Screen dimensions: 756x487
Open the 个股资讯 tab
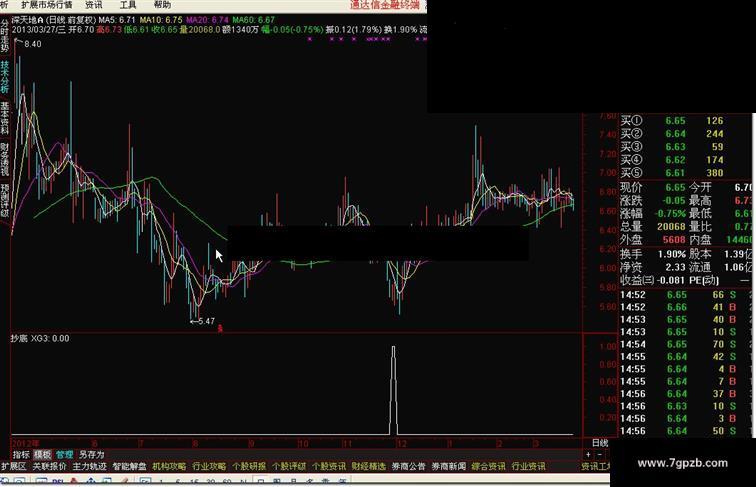(x=329, y=466)
